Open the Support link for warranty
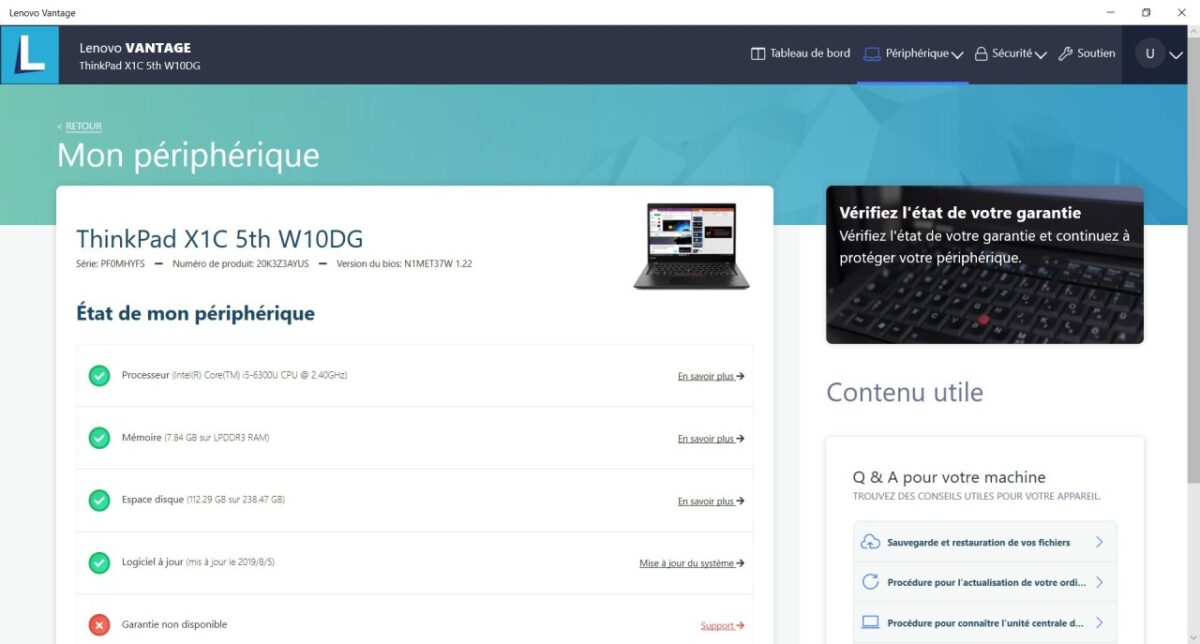Image resolution: width=1200 pixels, height=644 pixels. pyautogui.click(x=722, y=625)
